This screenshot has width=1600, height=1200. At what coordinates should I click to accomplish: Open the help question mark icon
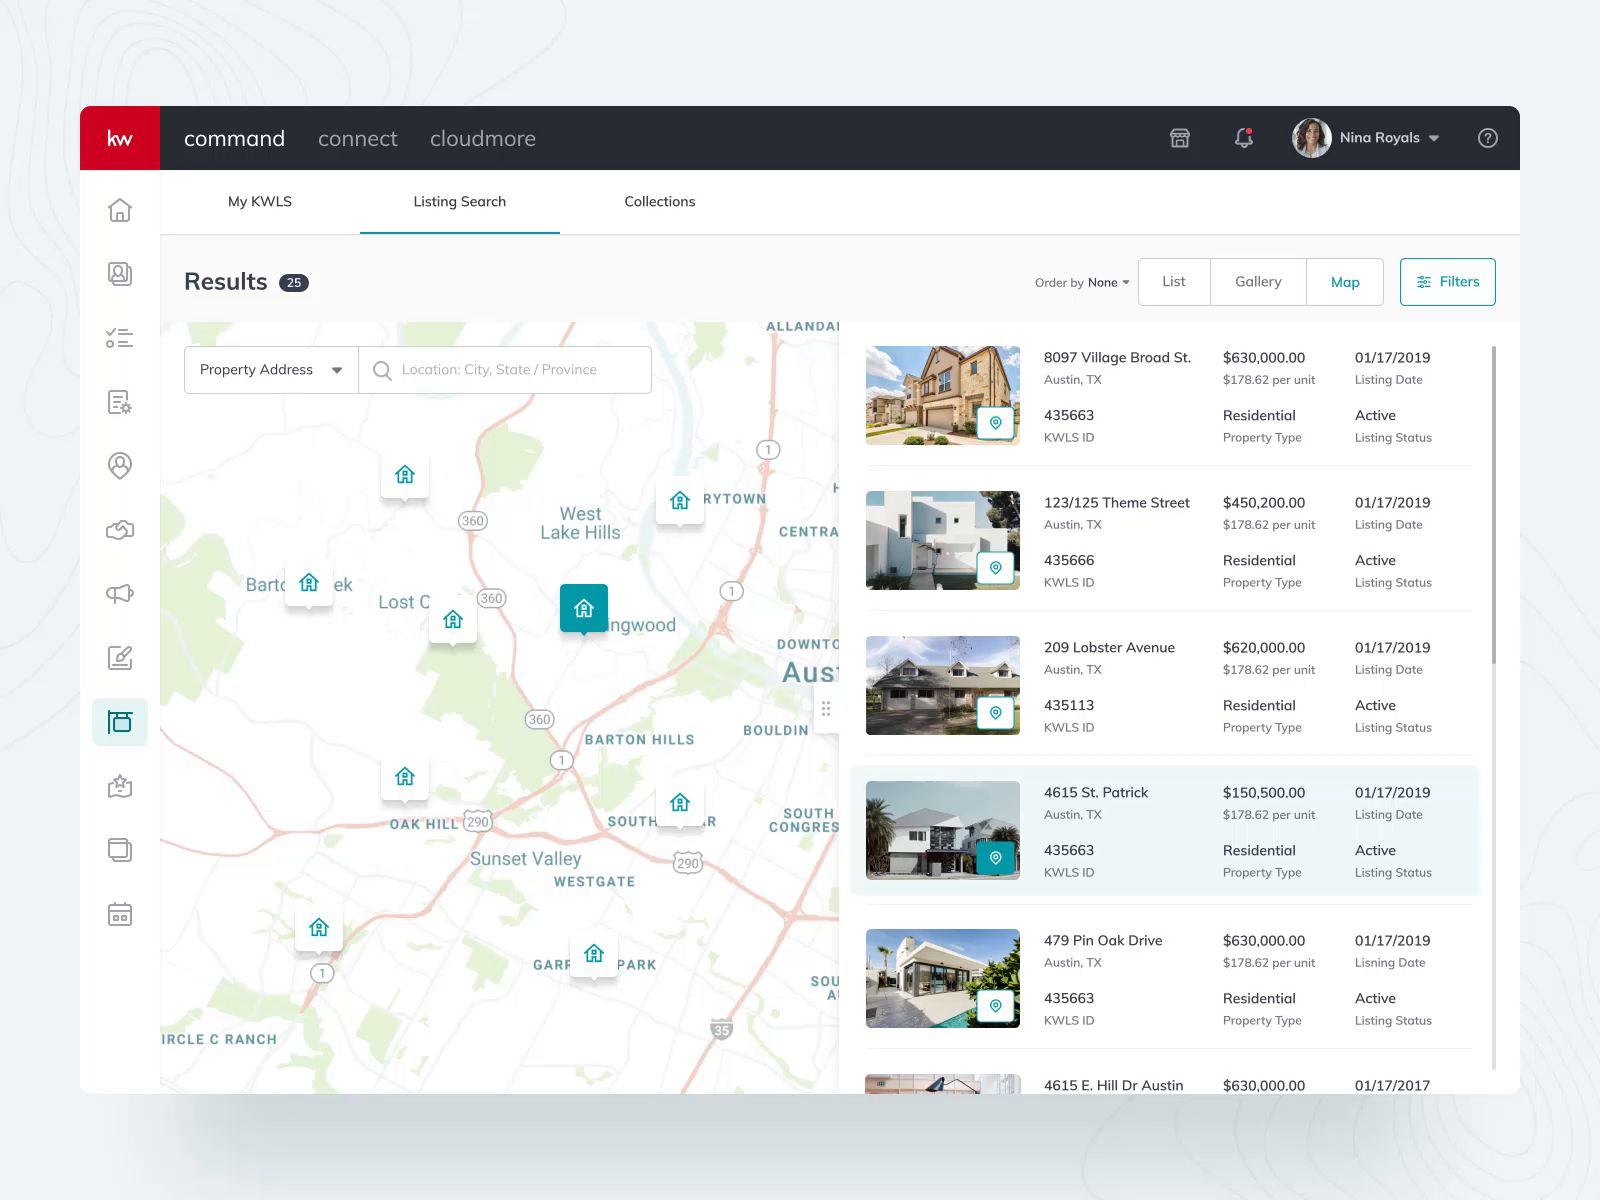click(x=1487, y=137)
